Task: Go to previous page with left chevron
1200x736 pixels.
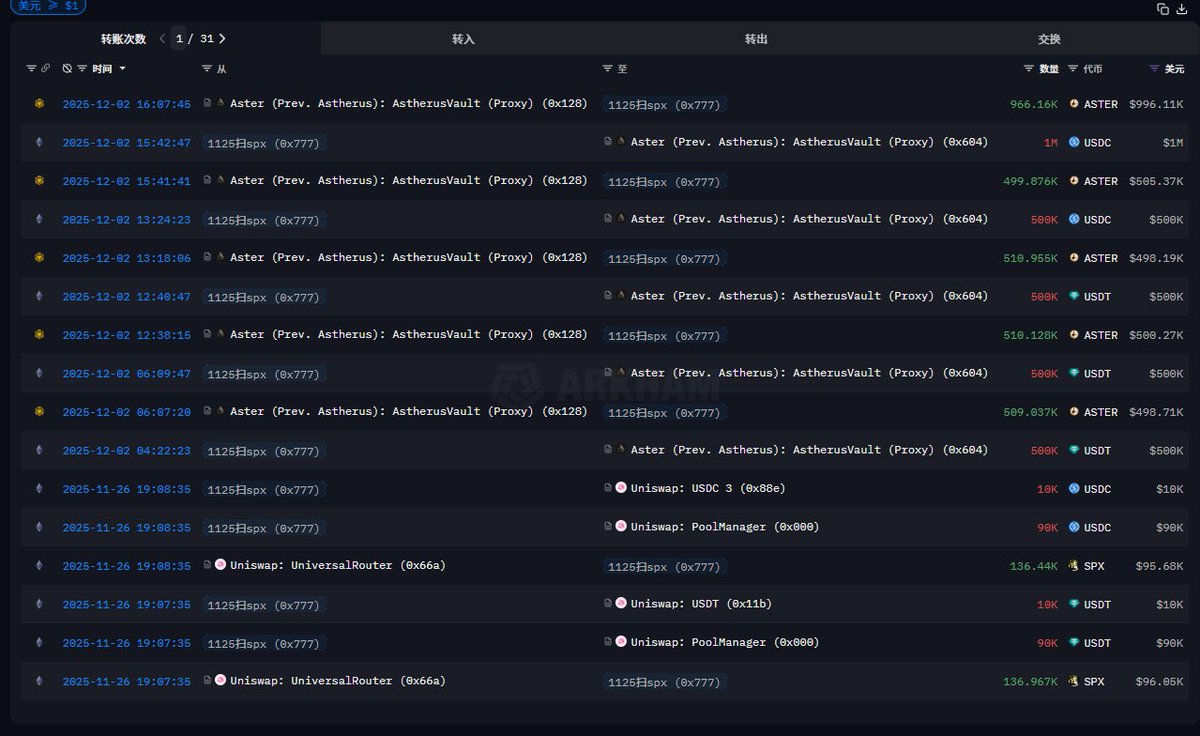Action: pyautogui.click(x=162, y=39)
